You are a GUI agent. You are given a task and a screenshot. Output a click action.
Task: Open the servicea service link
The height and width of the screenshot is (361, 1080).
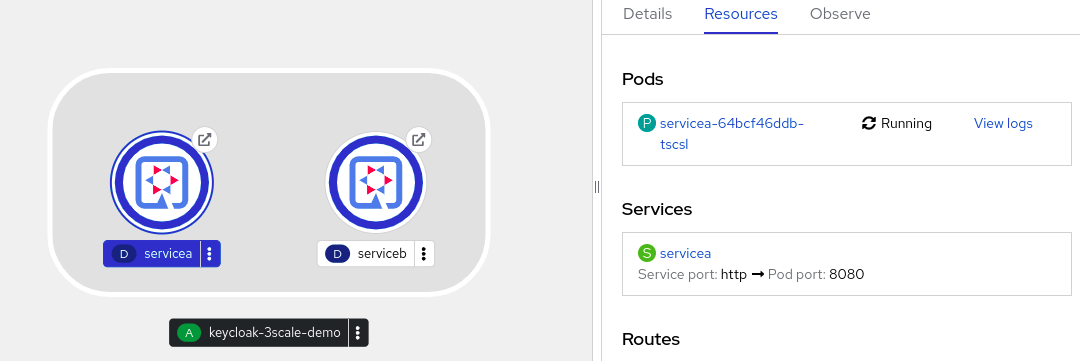tap(685, 253)
